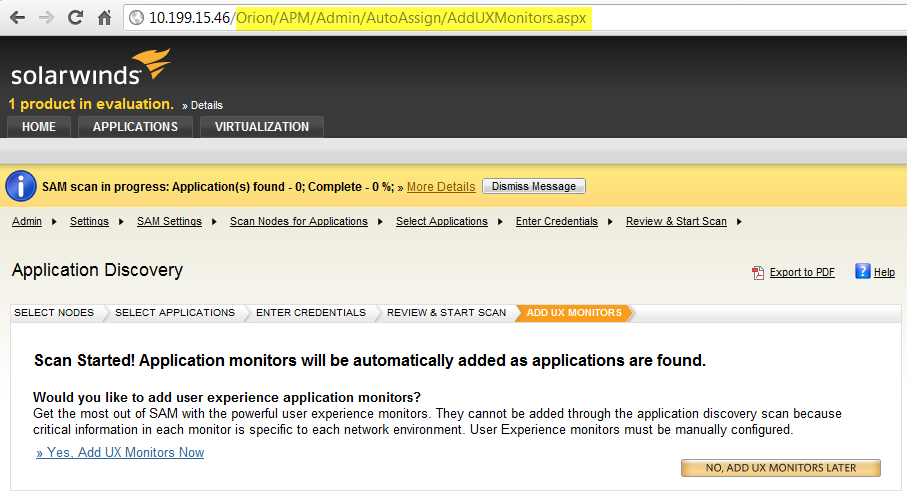
Task: Click the PDF export icon
Action: [758, 273]
